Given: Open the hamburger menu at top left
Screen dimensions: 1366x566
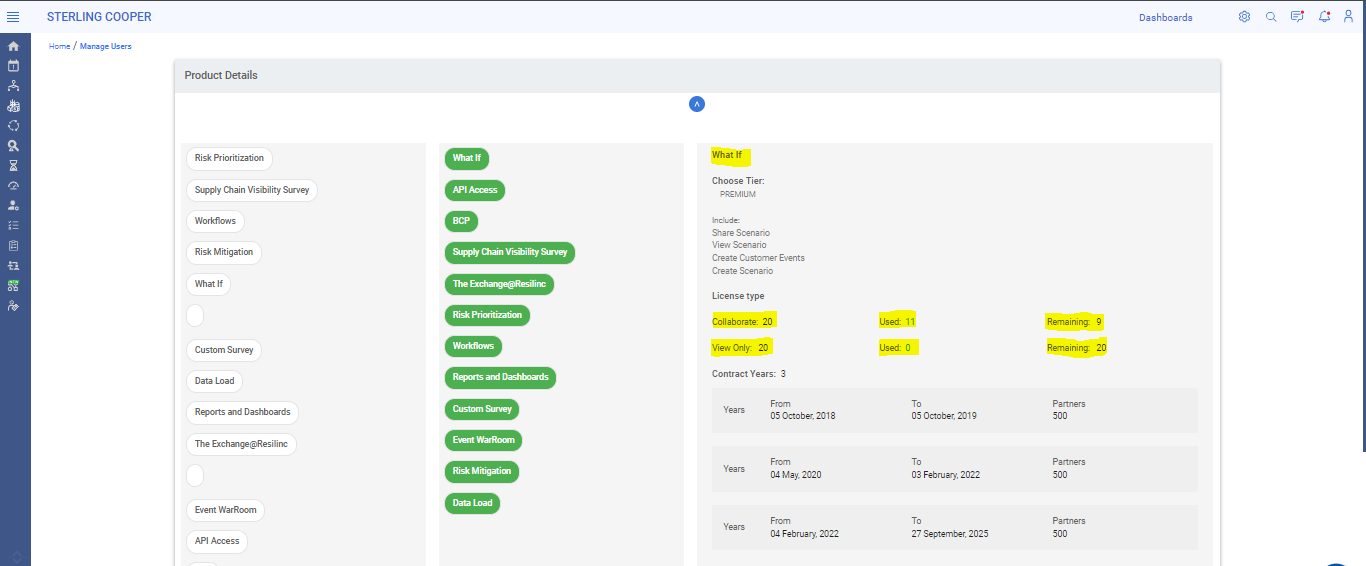Looking at the screenshot, I should click(x=13, y=17).
